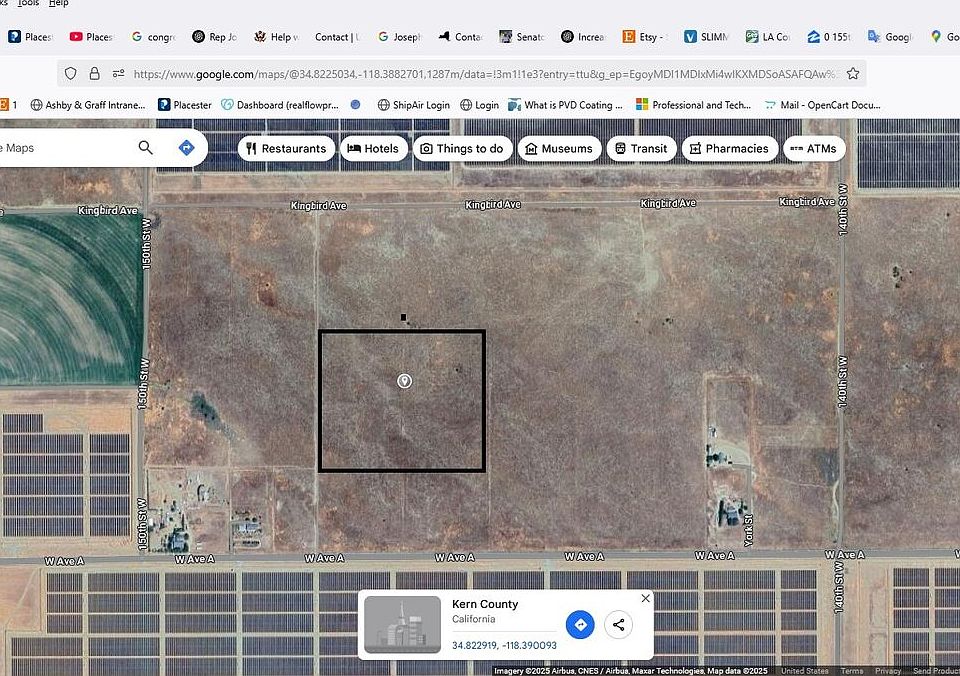Open Dashboard (realflowpr...) bookmark
The height and width of the screenshot is (676, 960).
(x=280, y=105)
